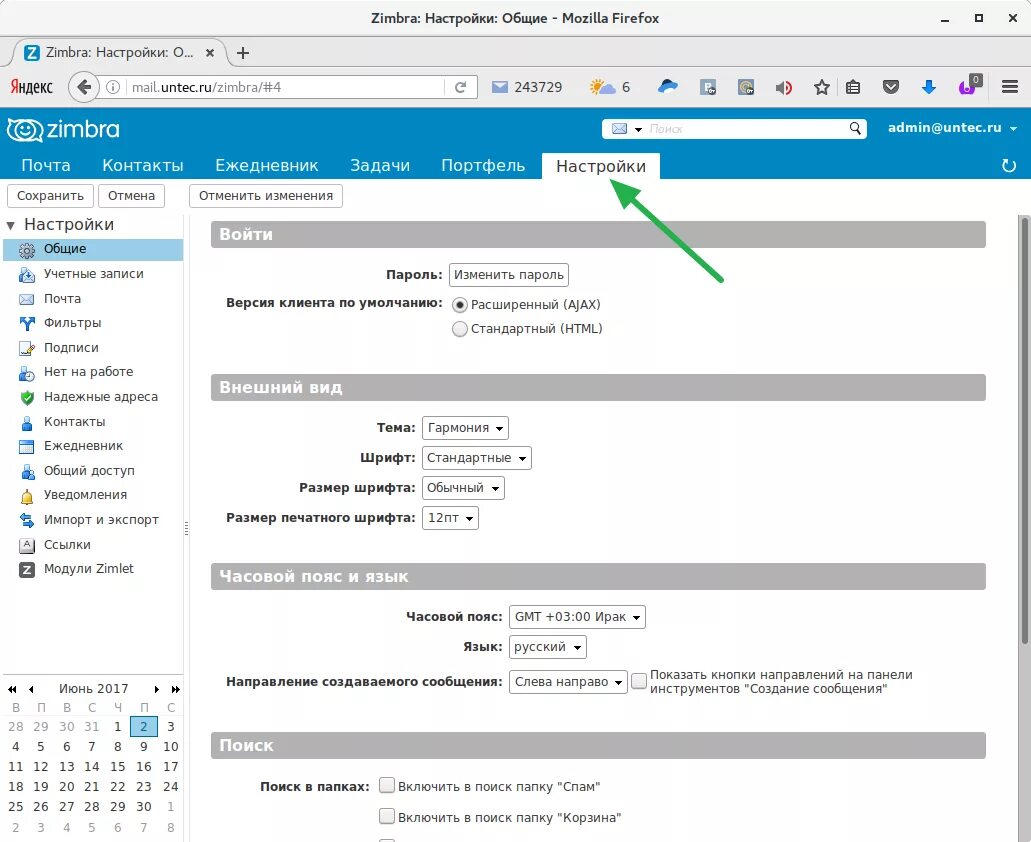Image resolution: width=1031 pixels, height=842 pixels.
Task: Click the Yandex mail counter envelope icon
Action: pyautogui.click(x=500, y=87)
